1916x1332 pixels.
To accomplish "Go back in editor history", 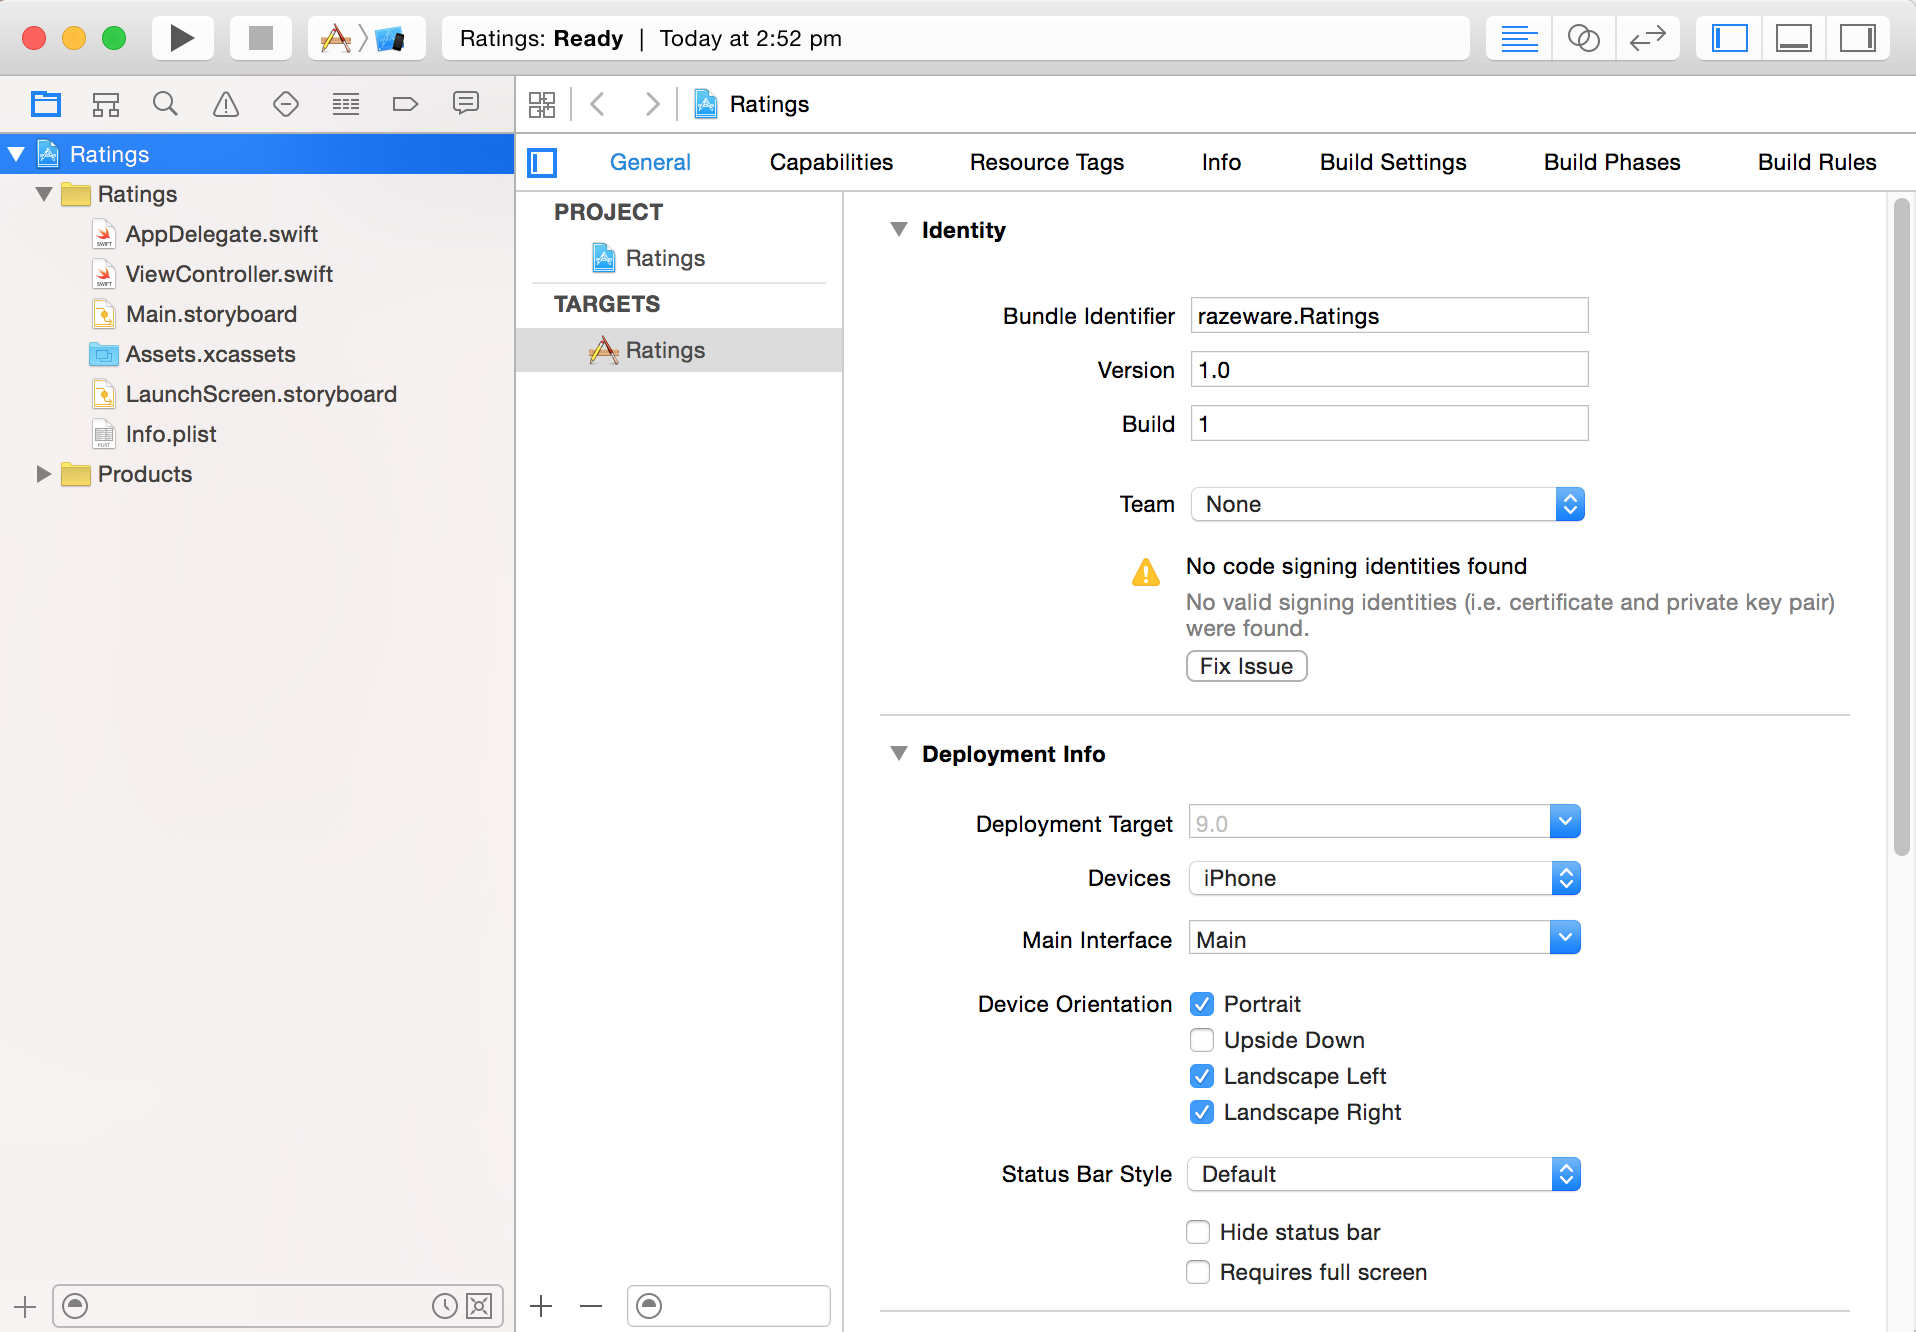I will [x=598, y=104].
